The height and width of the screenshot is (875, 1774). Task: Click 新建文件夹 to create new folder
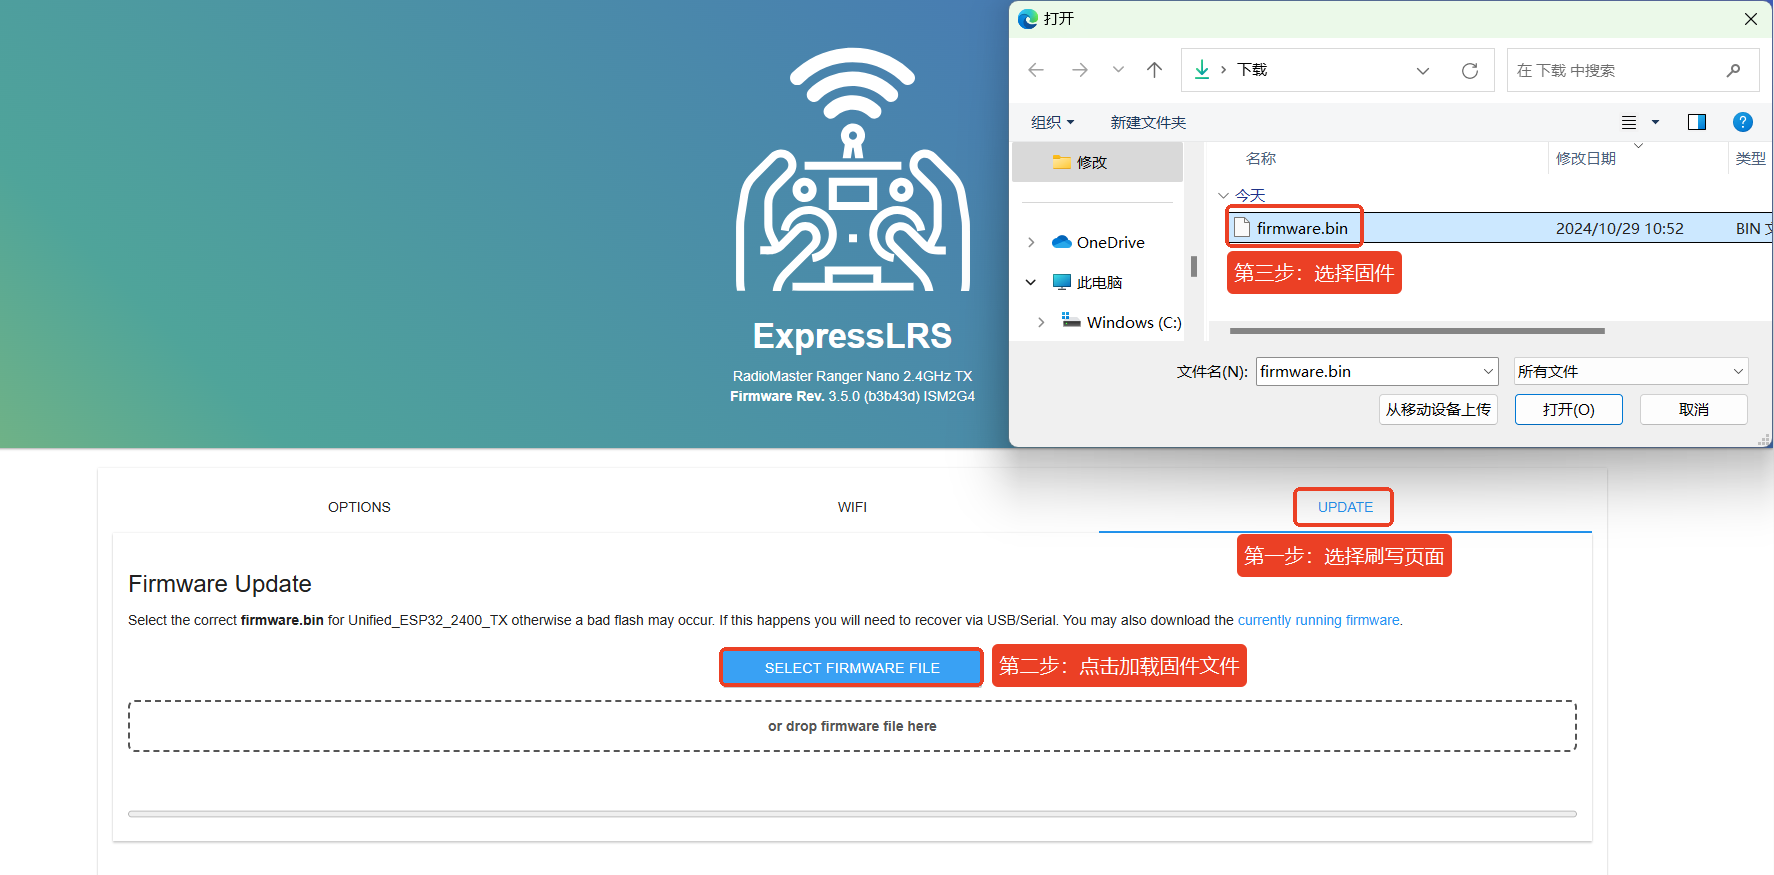[x=1148, y=122]
